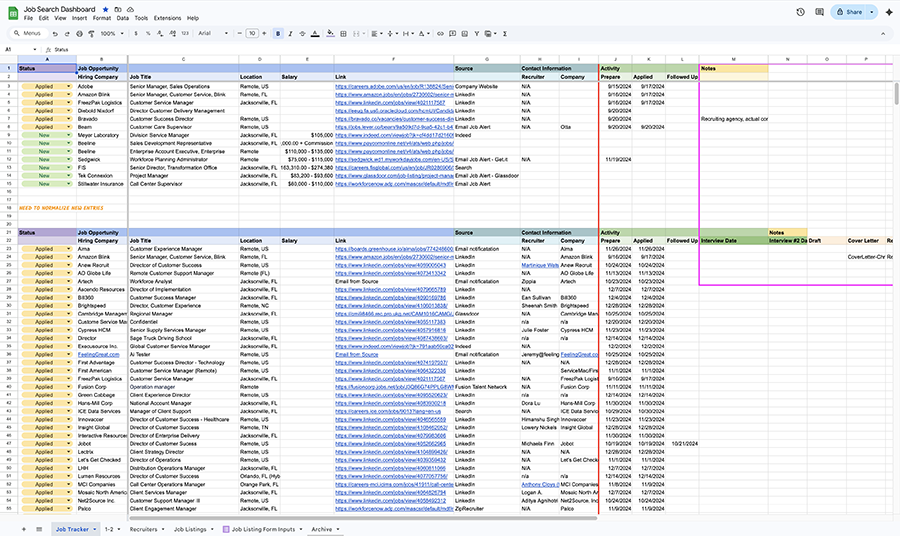This screenshot has height=536, width=900.
Task: Click the Martinique recruiter link
Action: pos(540,265)
